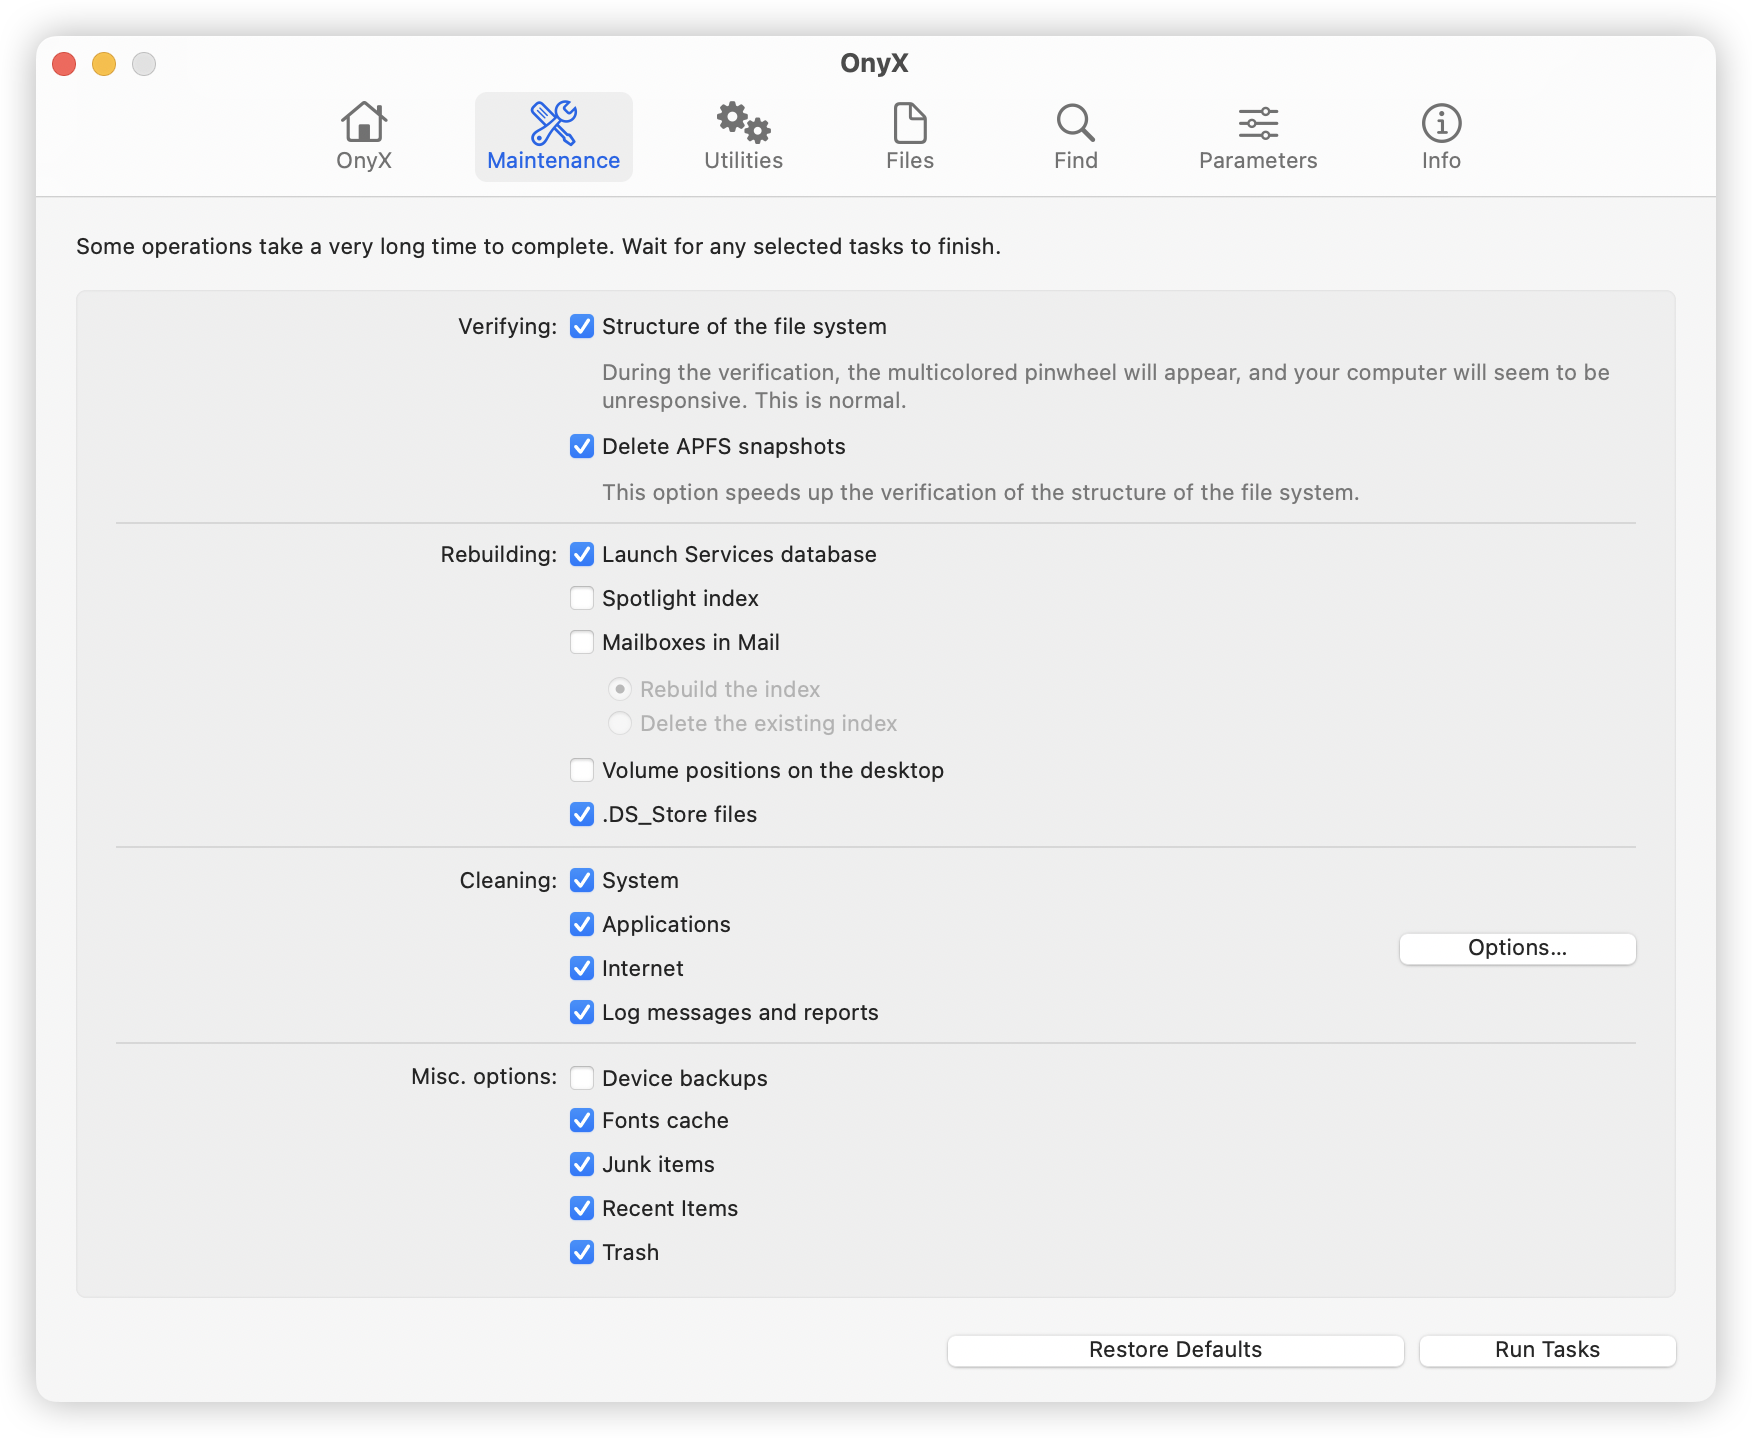Click Run Tasks button

(1547, 1350)
